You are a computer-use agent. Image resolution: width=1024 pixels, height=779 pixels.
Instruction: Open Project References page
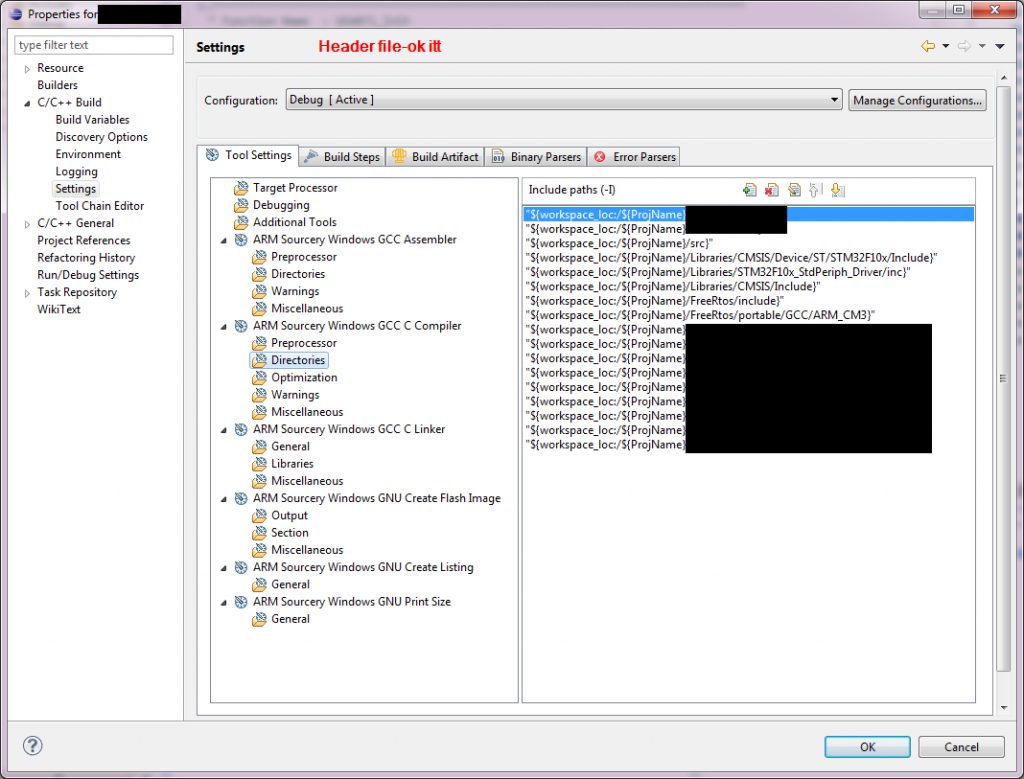pyautogui.click(x=84, y=240)
